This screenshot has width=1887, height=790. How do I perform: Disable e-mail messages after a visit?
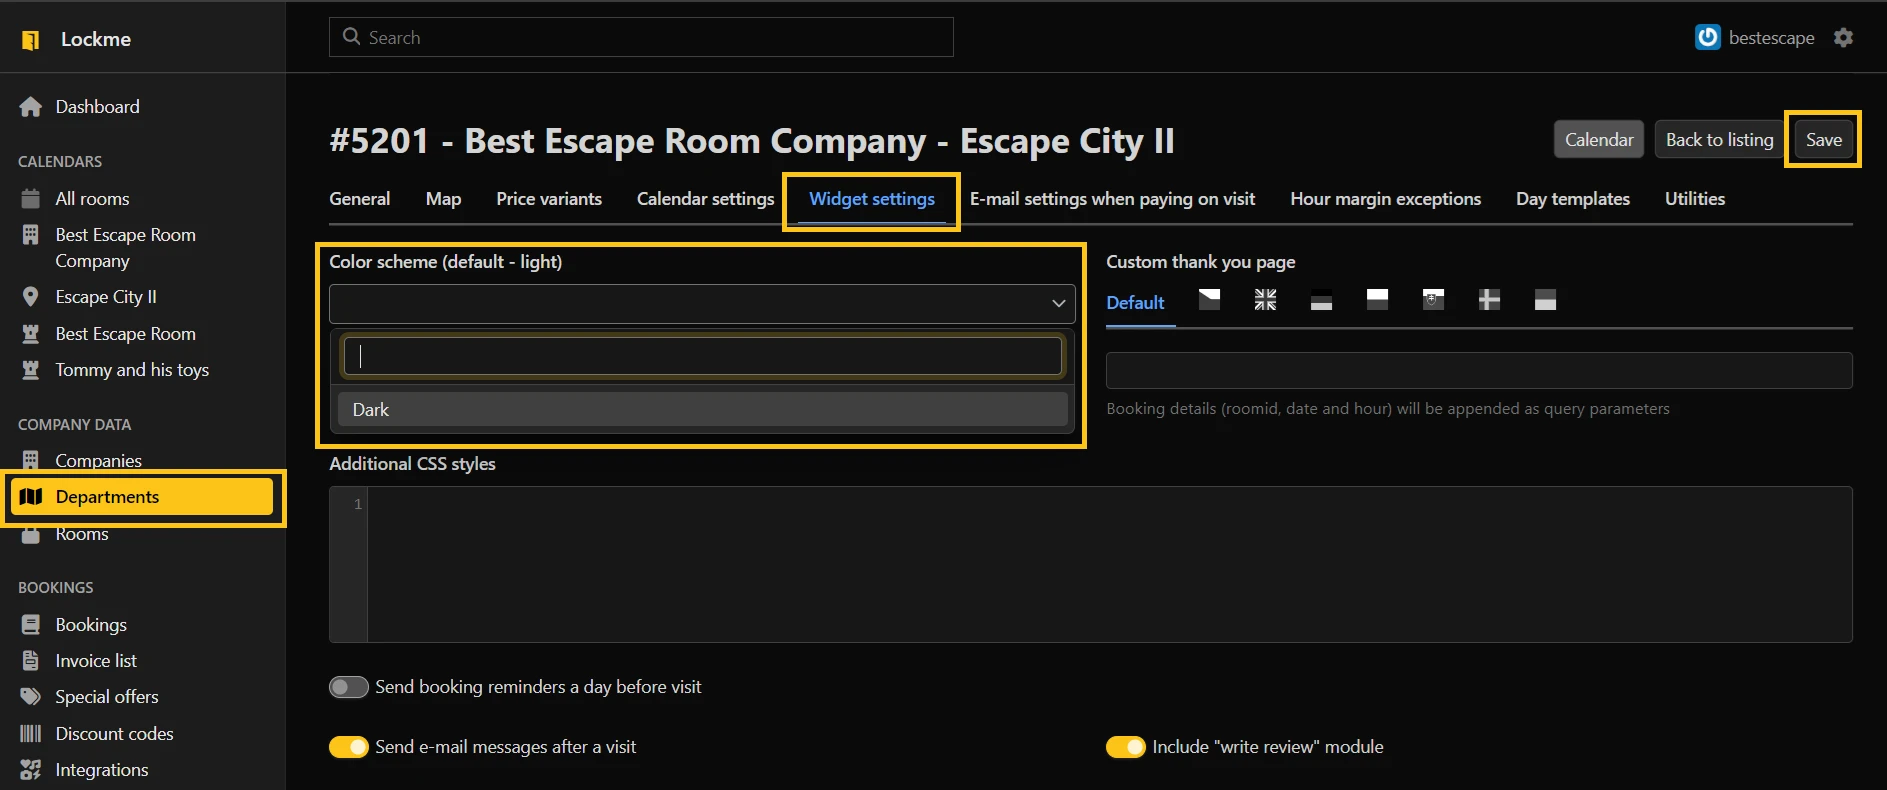(x=349, y=747)
